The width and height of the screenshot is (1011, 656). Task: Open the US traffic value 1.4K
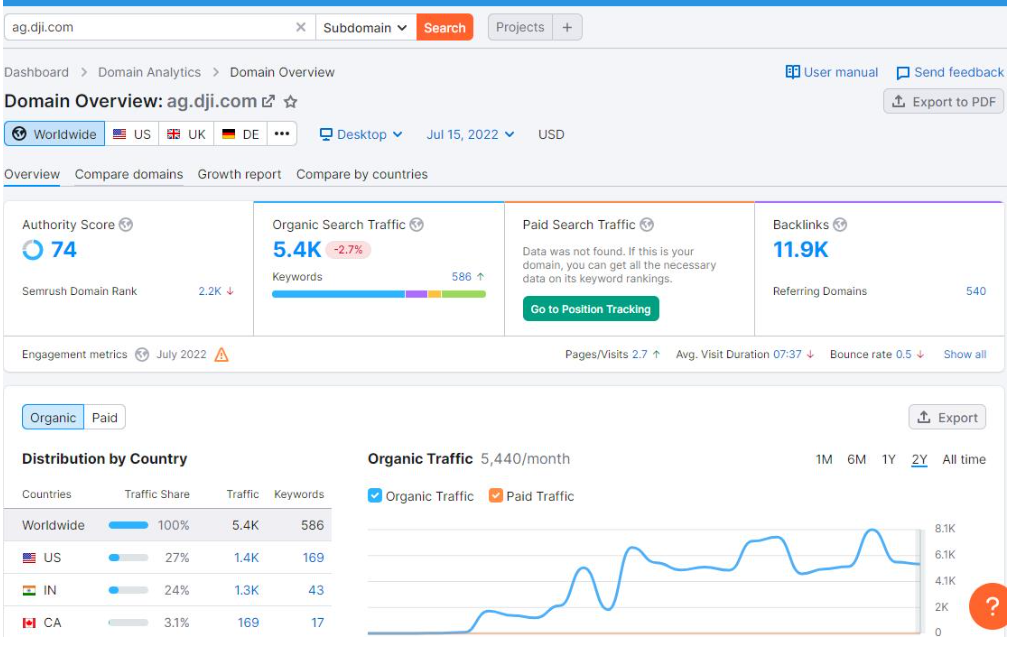pos(246,557)
